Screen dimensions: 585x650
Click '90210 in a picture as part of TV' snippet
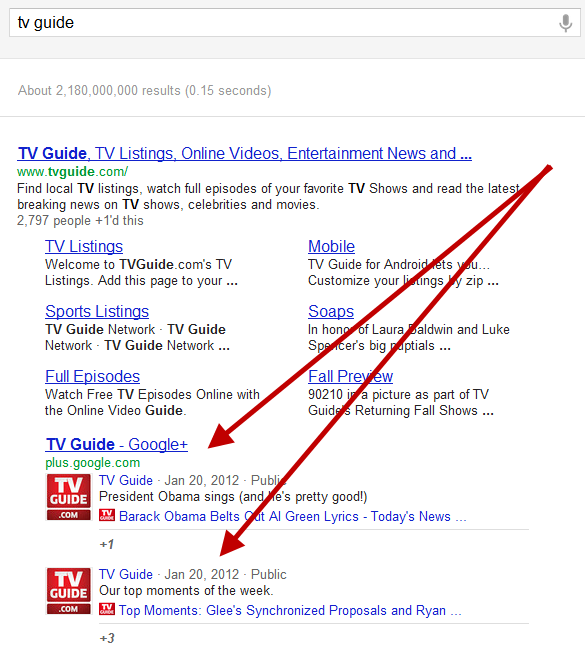click(x=401, y=403)
